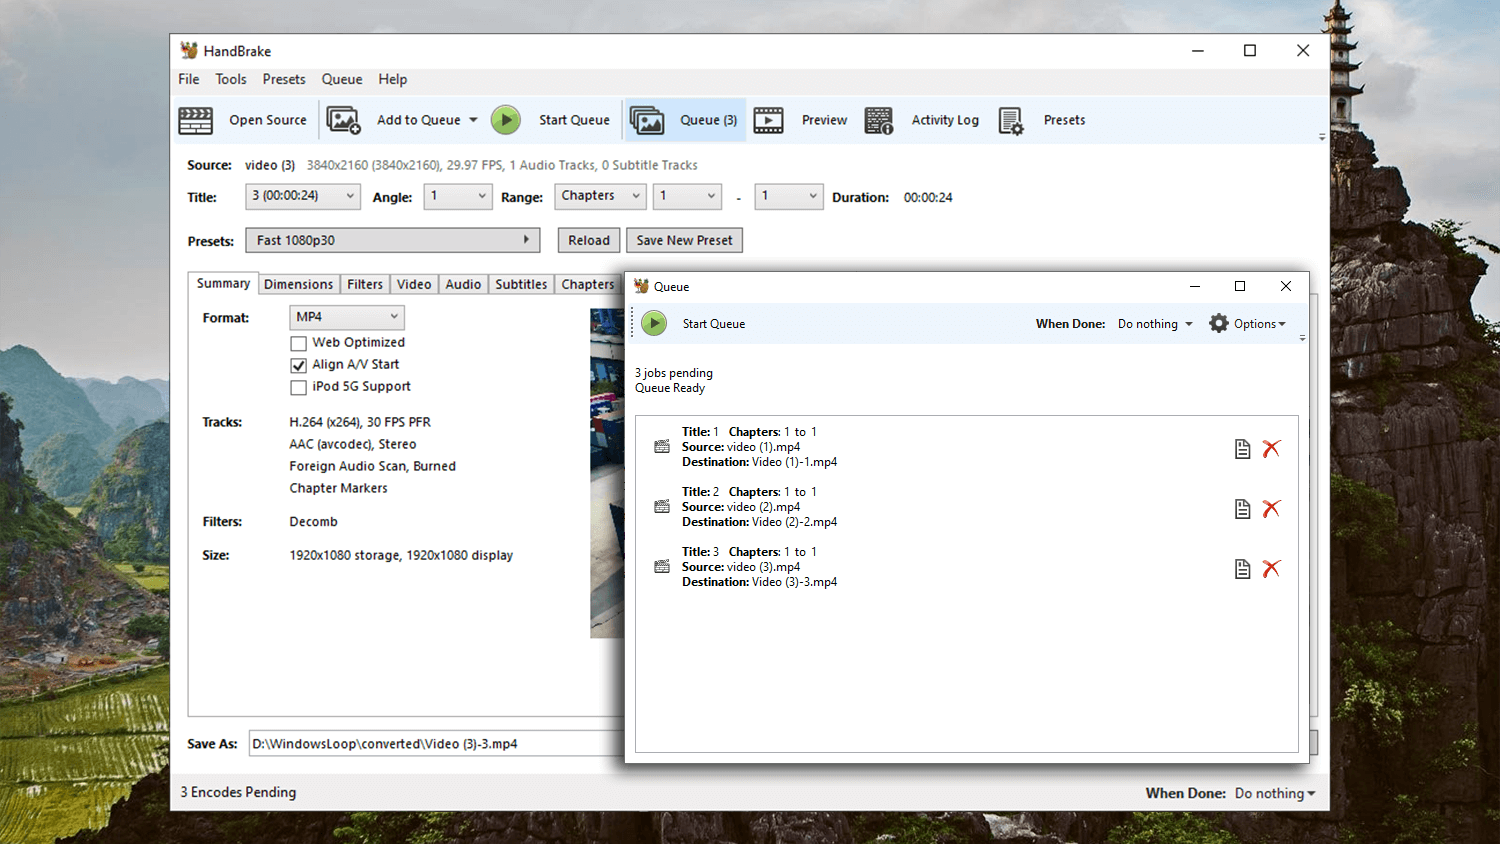This screenshot has width=1500, height=844.
Task: Click the green Start Queue play icon in main toolbar
Action: [506, 120]
